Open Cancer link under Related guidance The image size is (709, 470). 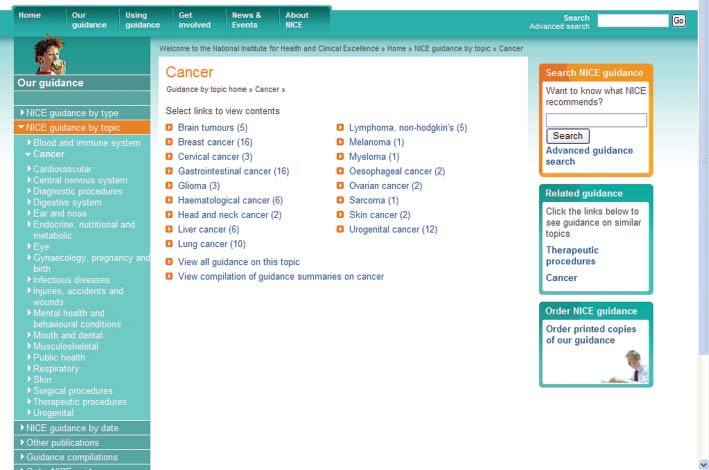(x=561, y=278)
